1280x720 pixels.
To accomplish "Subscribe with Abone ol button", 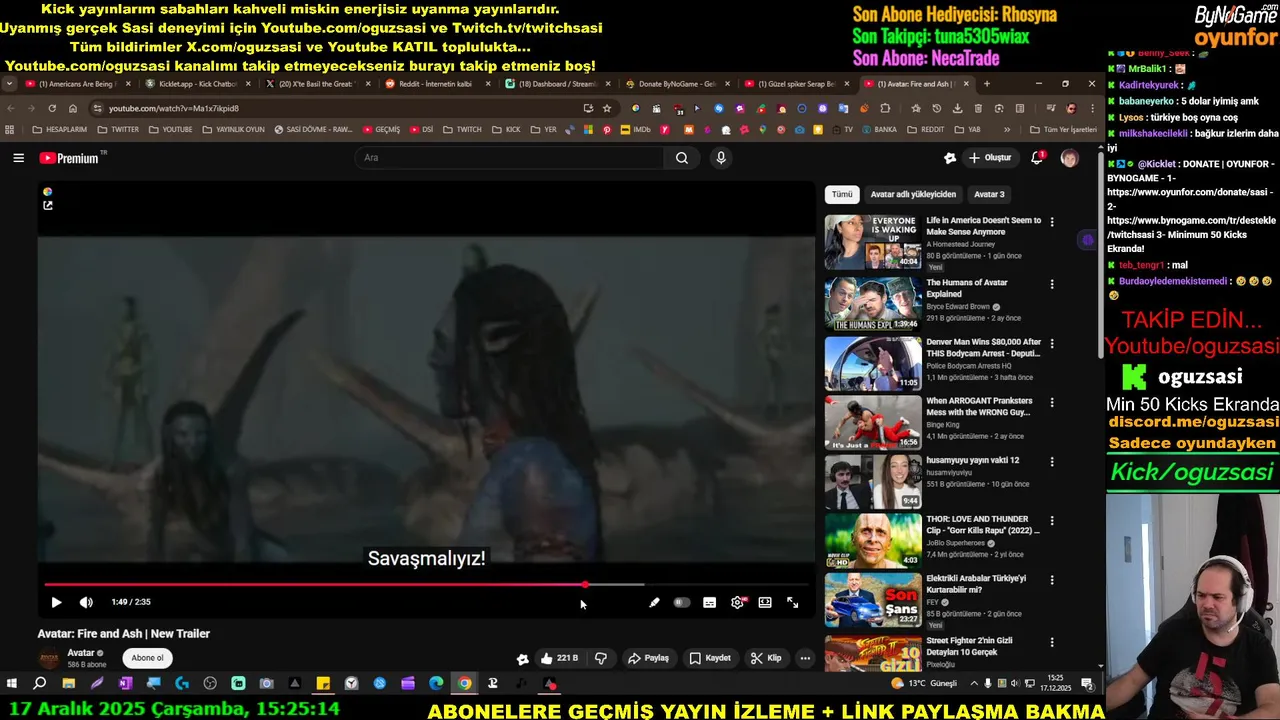I will [147, 658].
